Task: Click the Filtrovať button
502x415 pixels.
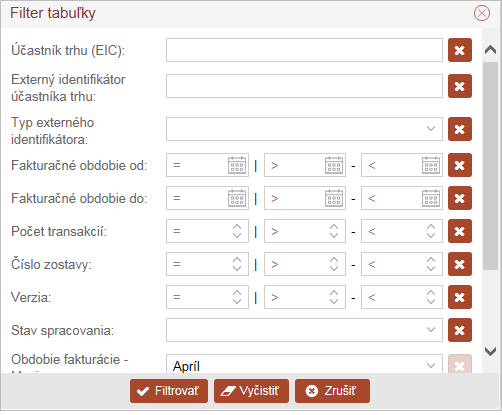Action: pos(169,391)
